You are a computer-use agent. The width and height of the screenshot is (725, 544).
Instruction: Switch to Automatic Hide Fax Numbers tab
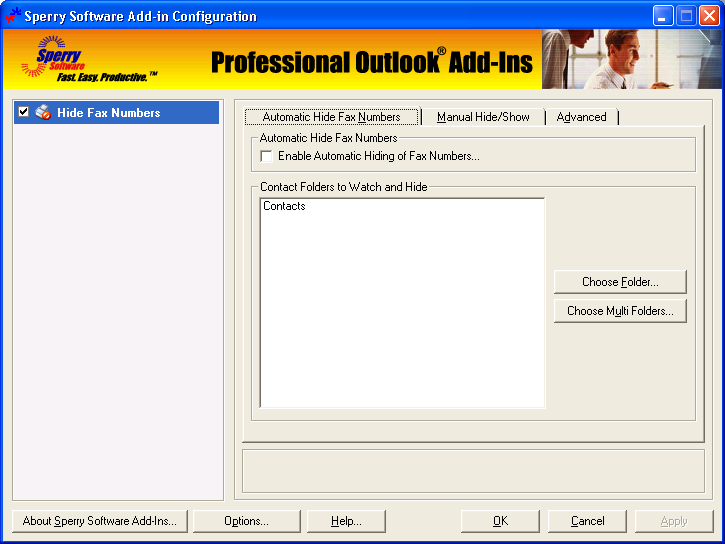point(332,117)
